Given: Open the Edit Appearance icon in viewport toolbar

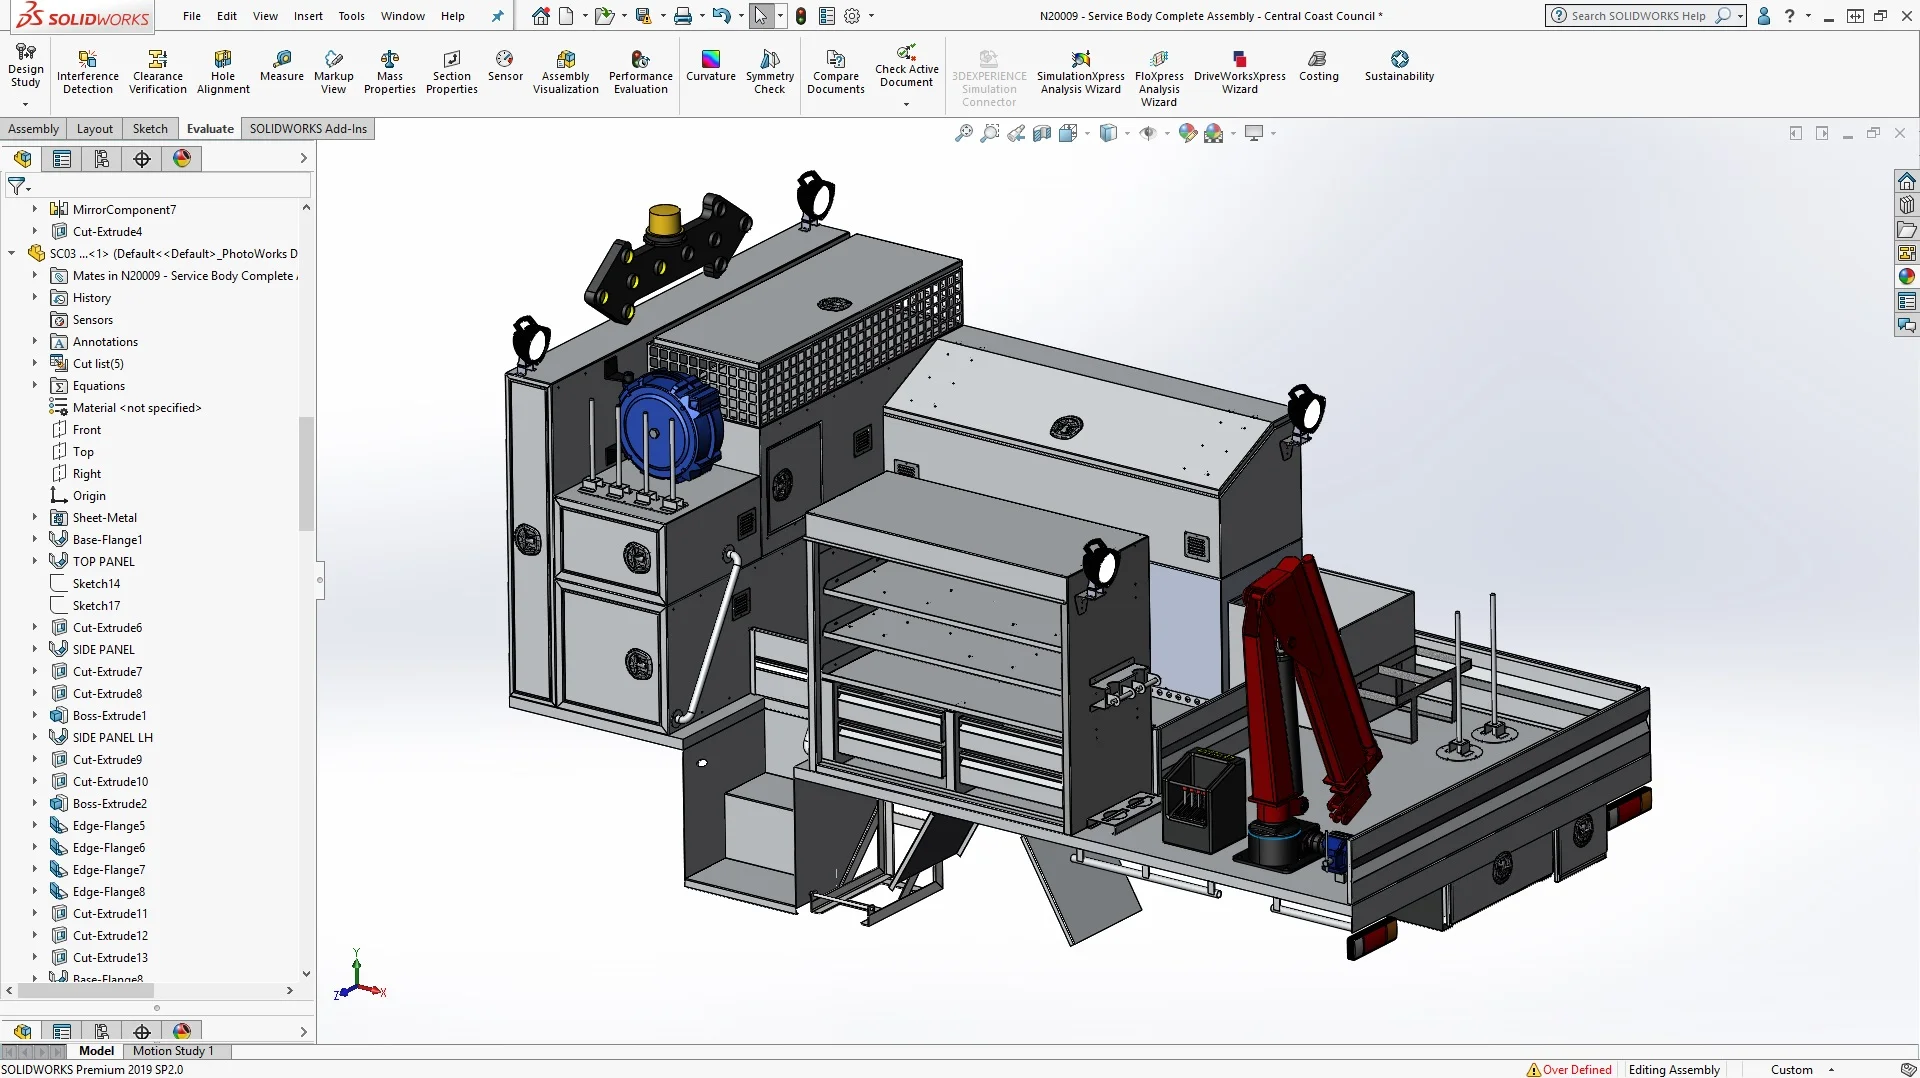Looking at the screenshot, I should tap(1187, 133).
